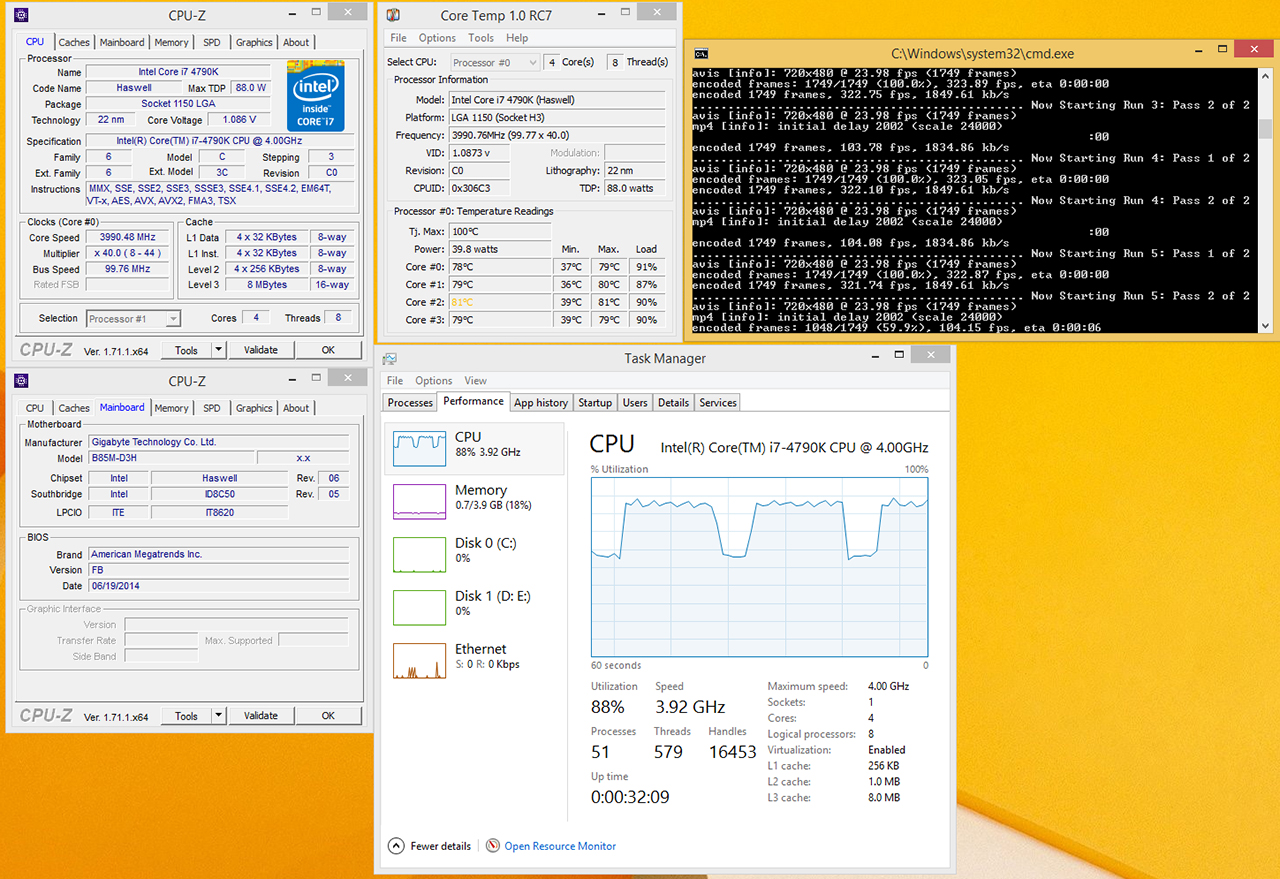Open View menu in Task Manager
This screenshot has height=879, width=1280.
pyautogui.click(x=475, y=381)
